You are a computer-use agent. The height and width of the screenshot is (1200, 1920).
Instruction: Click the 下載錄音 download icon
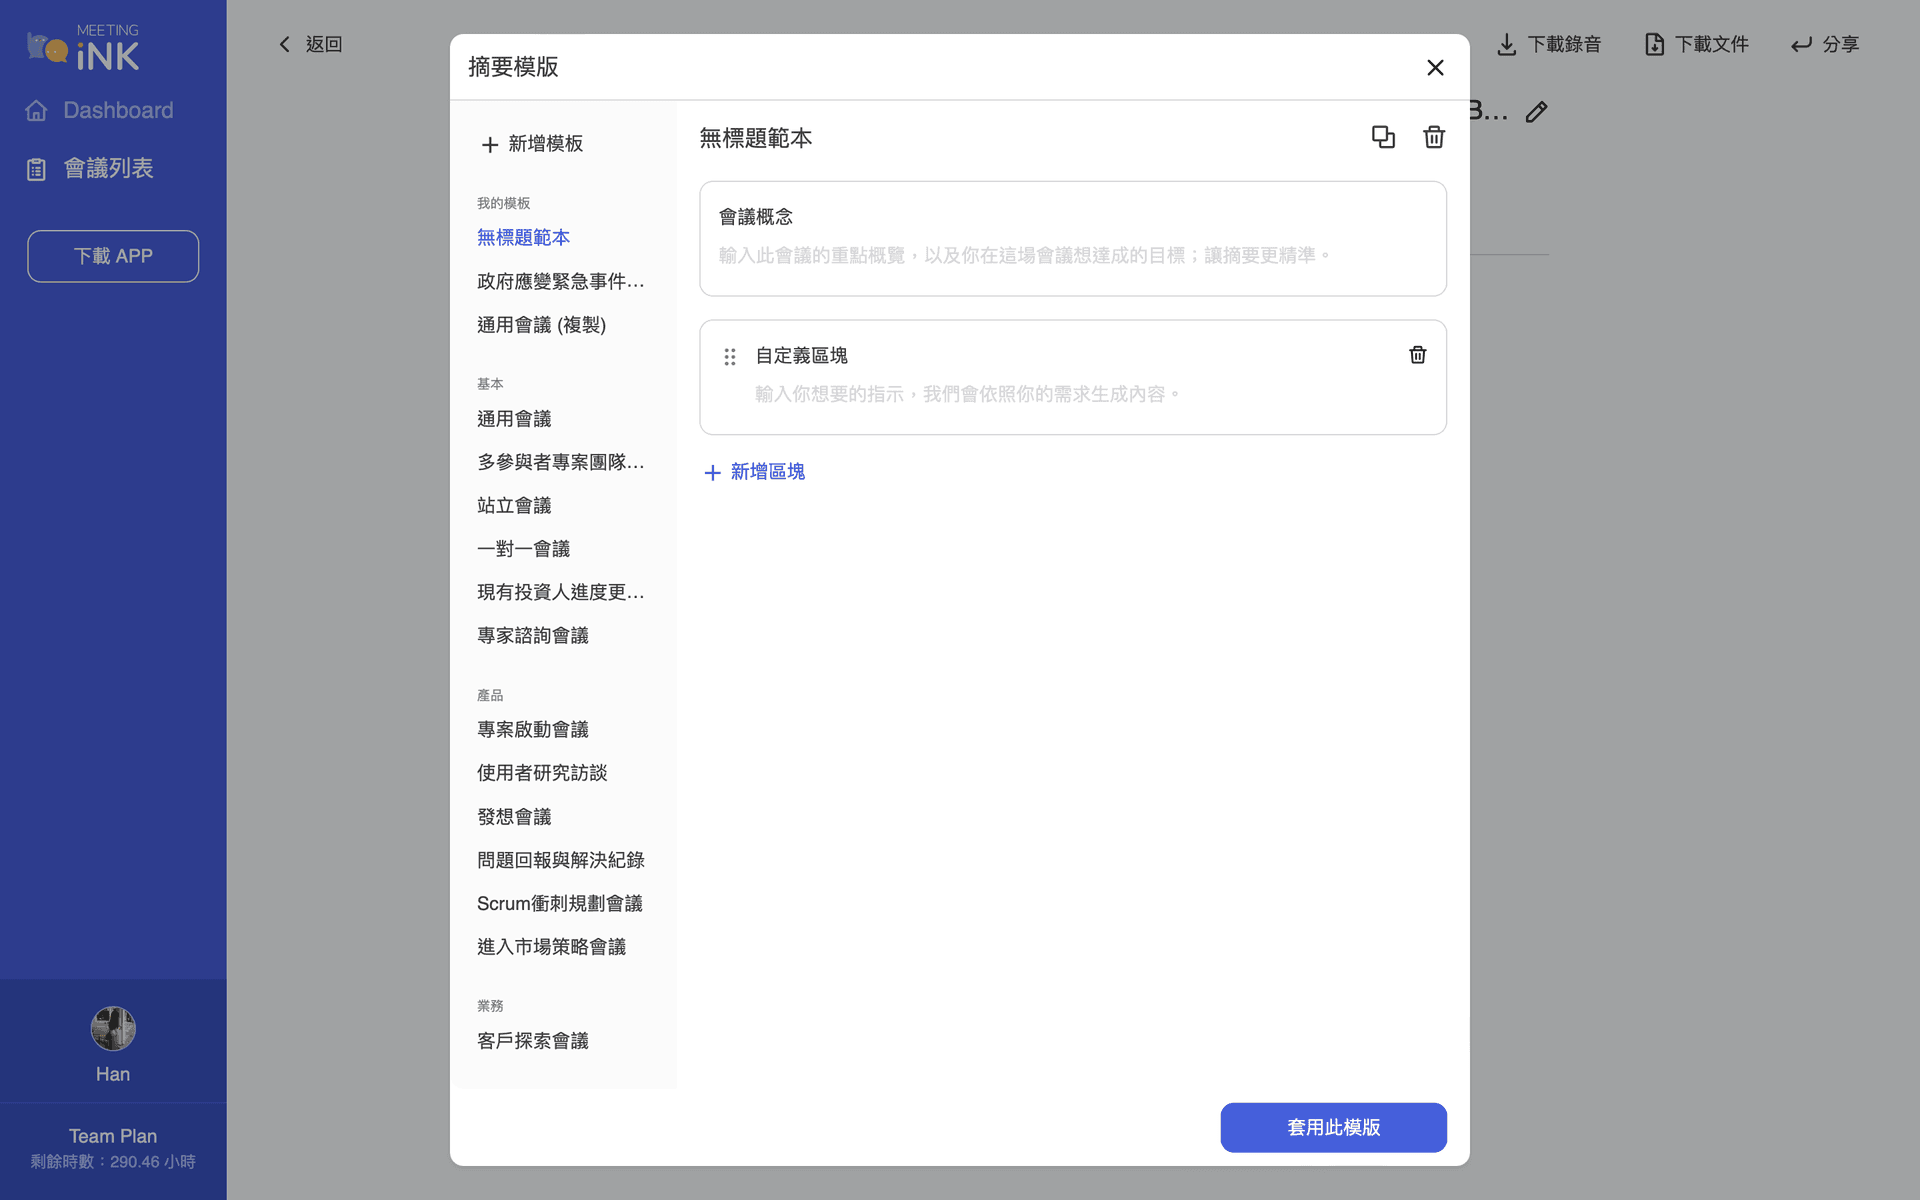tap(1506, 44)
